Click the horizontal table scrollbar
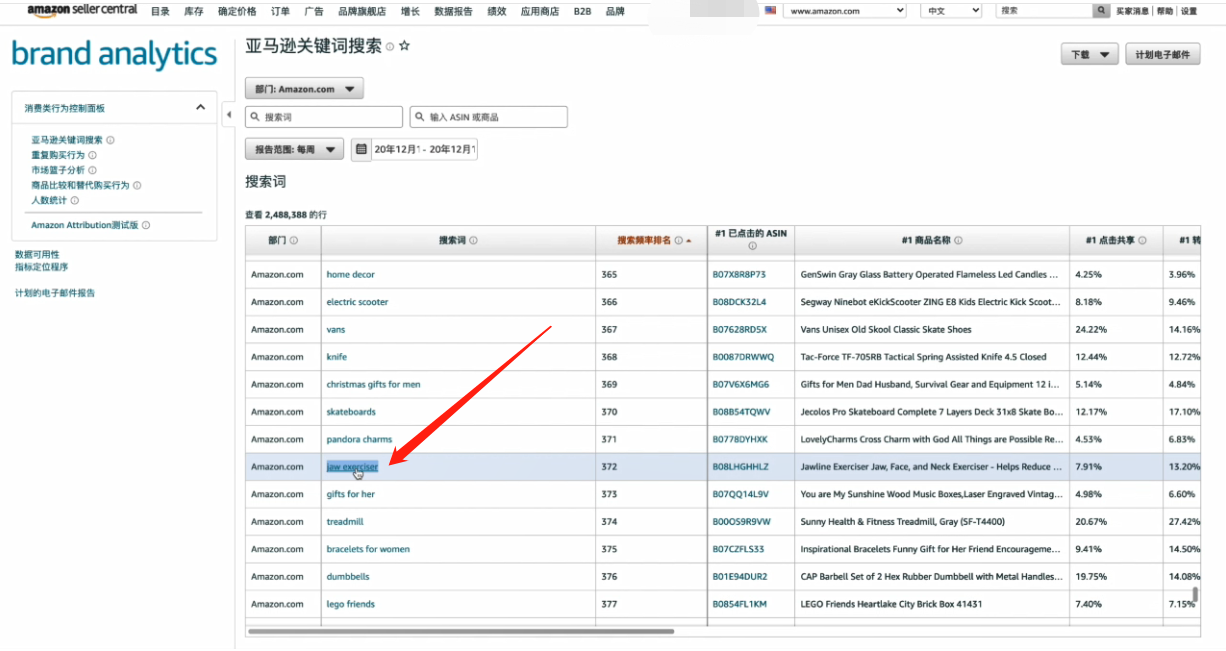The height and width of the screenshot is (651, 1226). click(461, 631)
